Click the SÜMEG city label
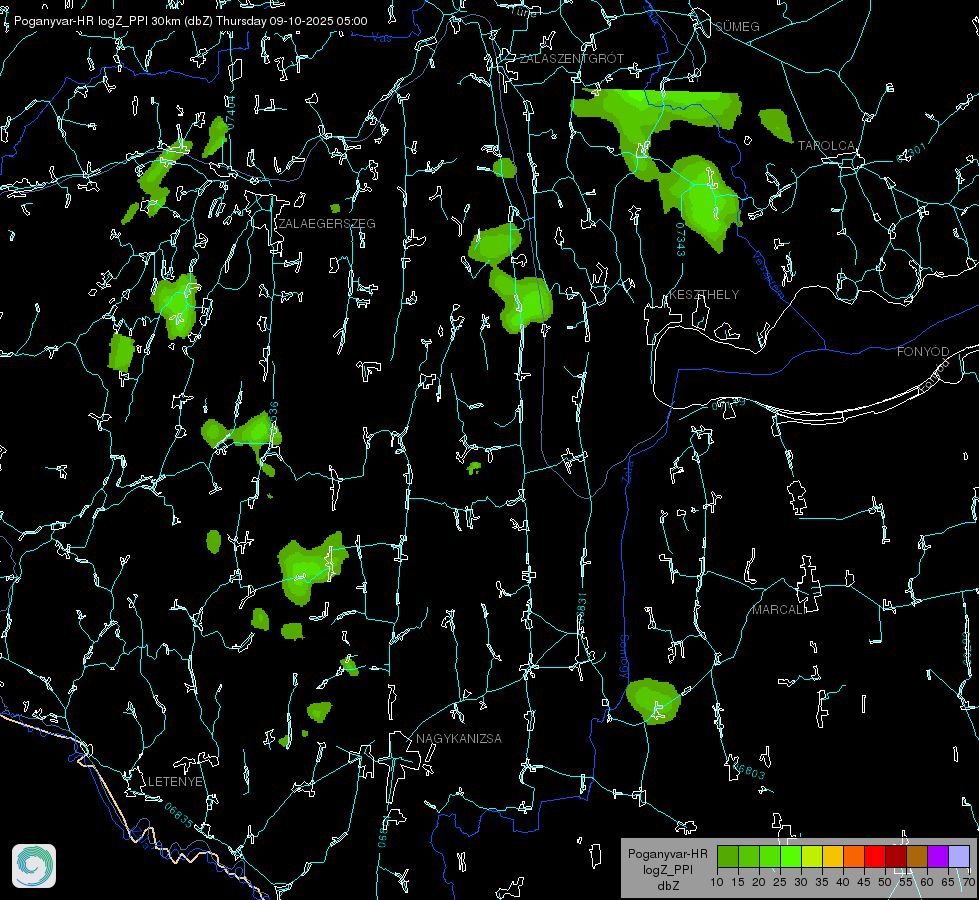This screenshot has height=900, width=979. 737,26
